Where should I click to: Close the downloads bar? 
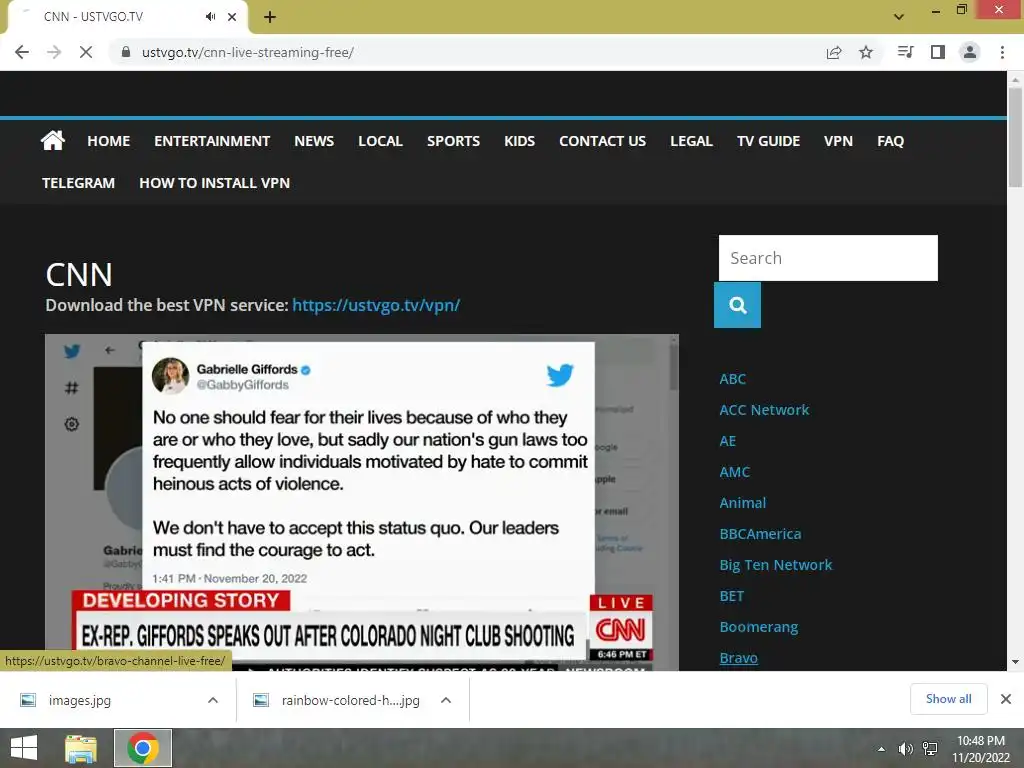1006,699
